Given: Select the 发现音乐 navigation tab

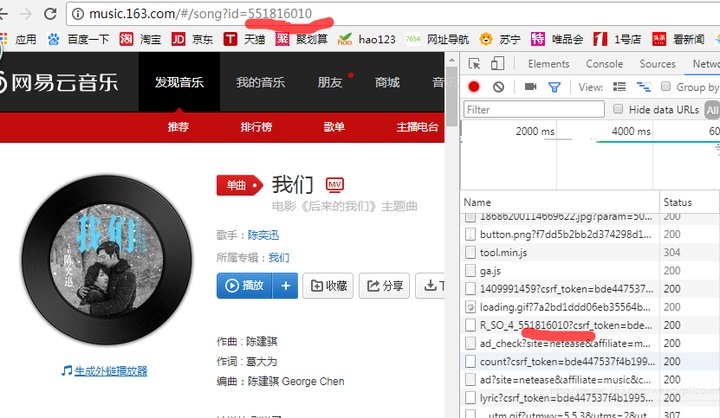Looking at the screenshot, I should pyautogui.click(x=179, y=82).
